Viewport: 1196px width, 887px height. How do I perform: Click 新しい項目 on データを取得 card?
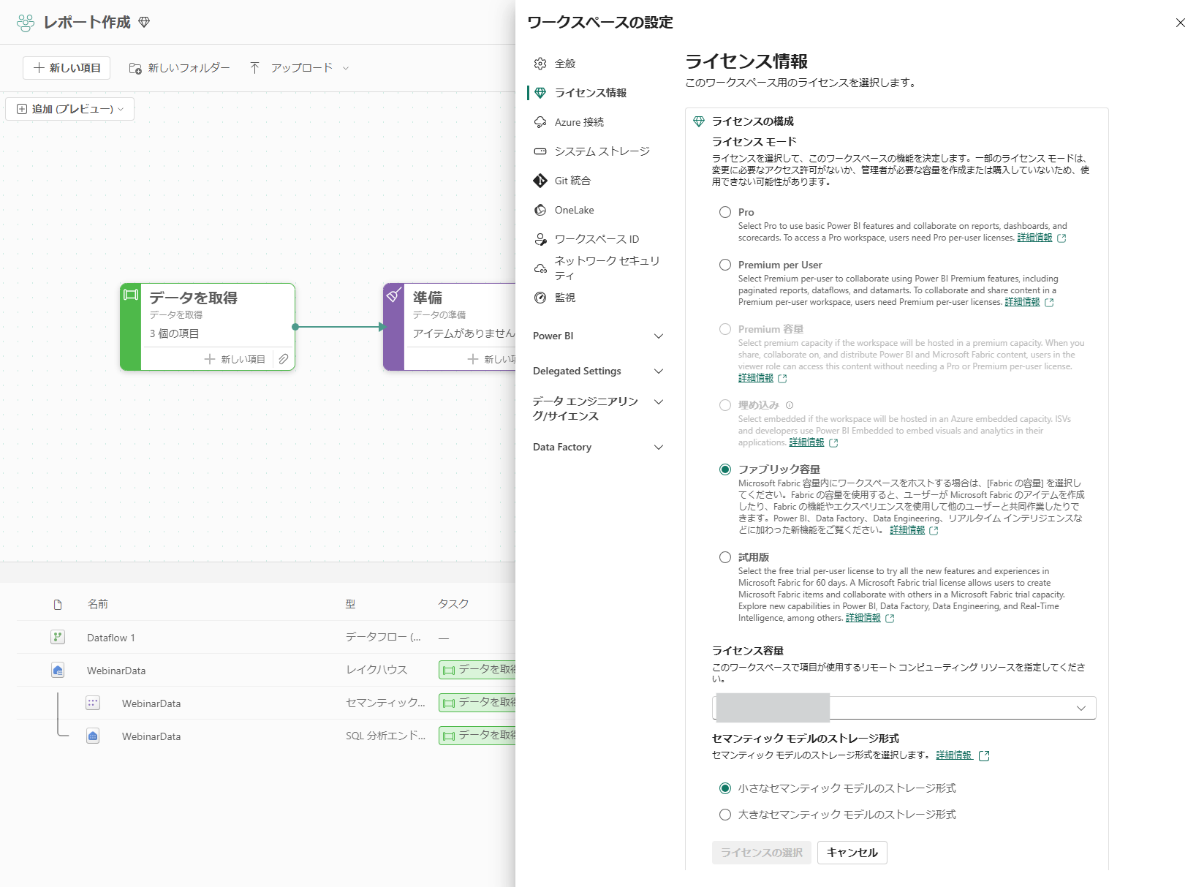coord(234,359)
